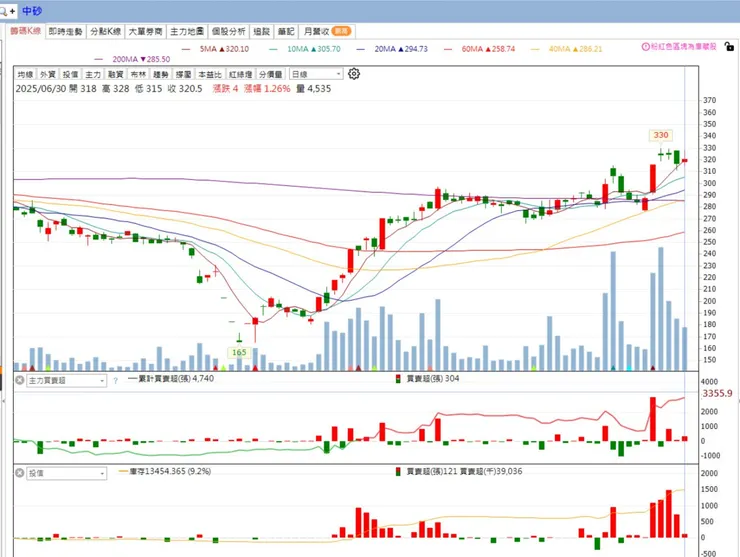Open the 筆記 tab

[286, 31]
